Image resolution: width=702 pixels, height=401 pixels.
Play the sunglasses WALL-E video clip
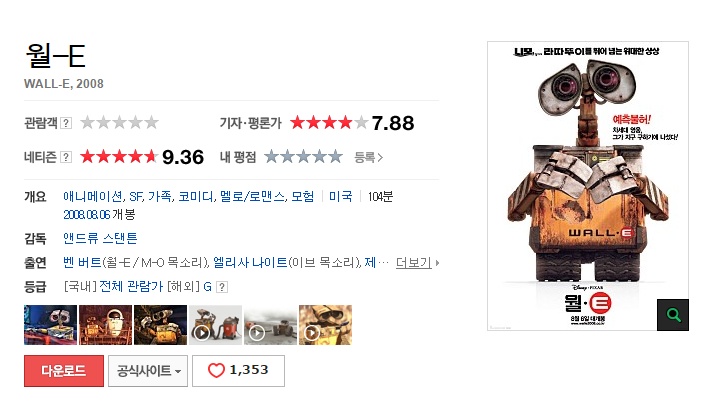(x=325, y=325)
